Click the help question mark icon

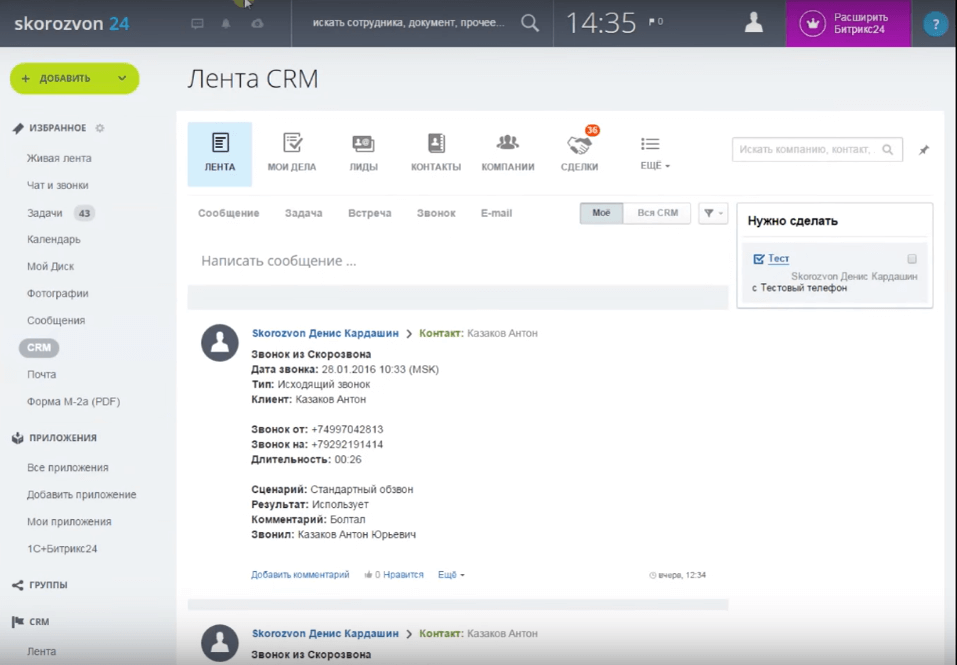click(x=935, y=24)
